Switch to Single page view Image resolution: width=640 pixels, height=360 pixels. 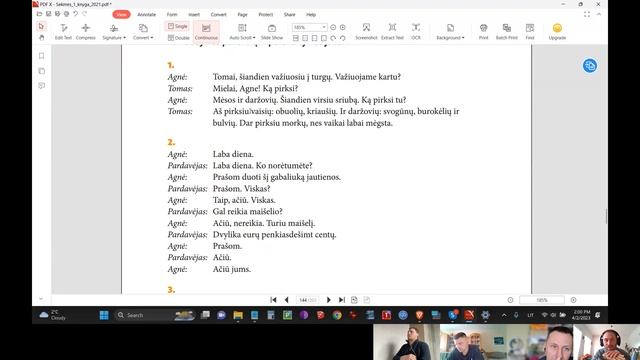(178, 26)
